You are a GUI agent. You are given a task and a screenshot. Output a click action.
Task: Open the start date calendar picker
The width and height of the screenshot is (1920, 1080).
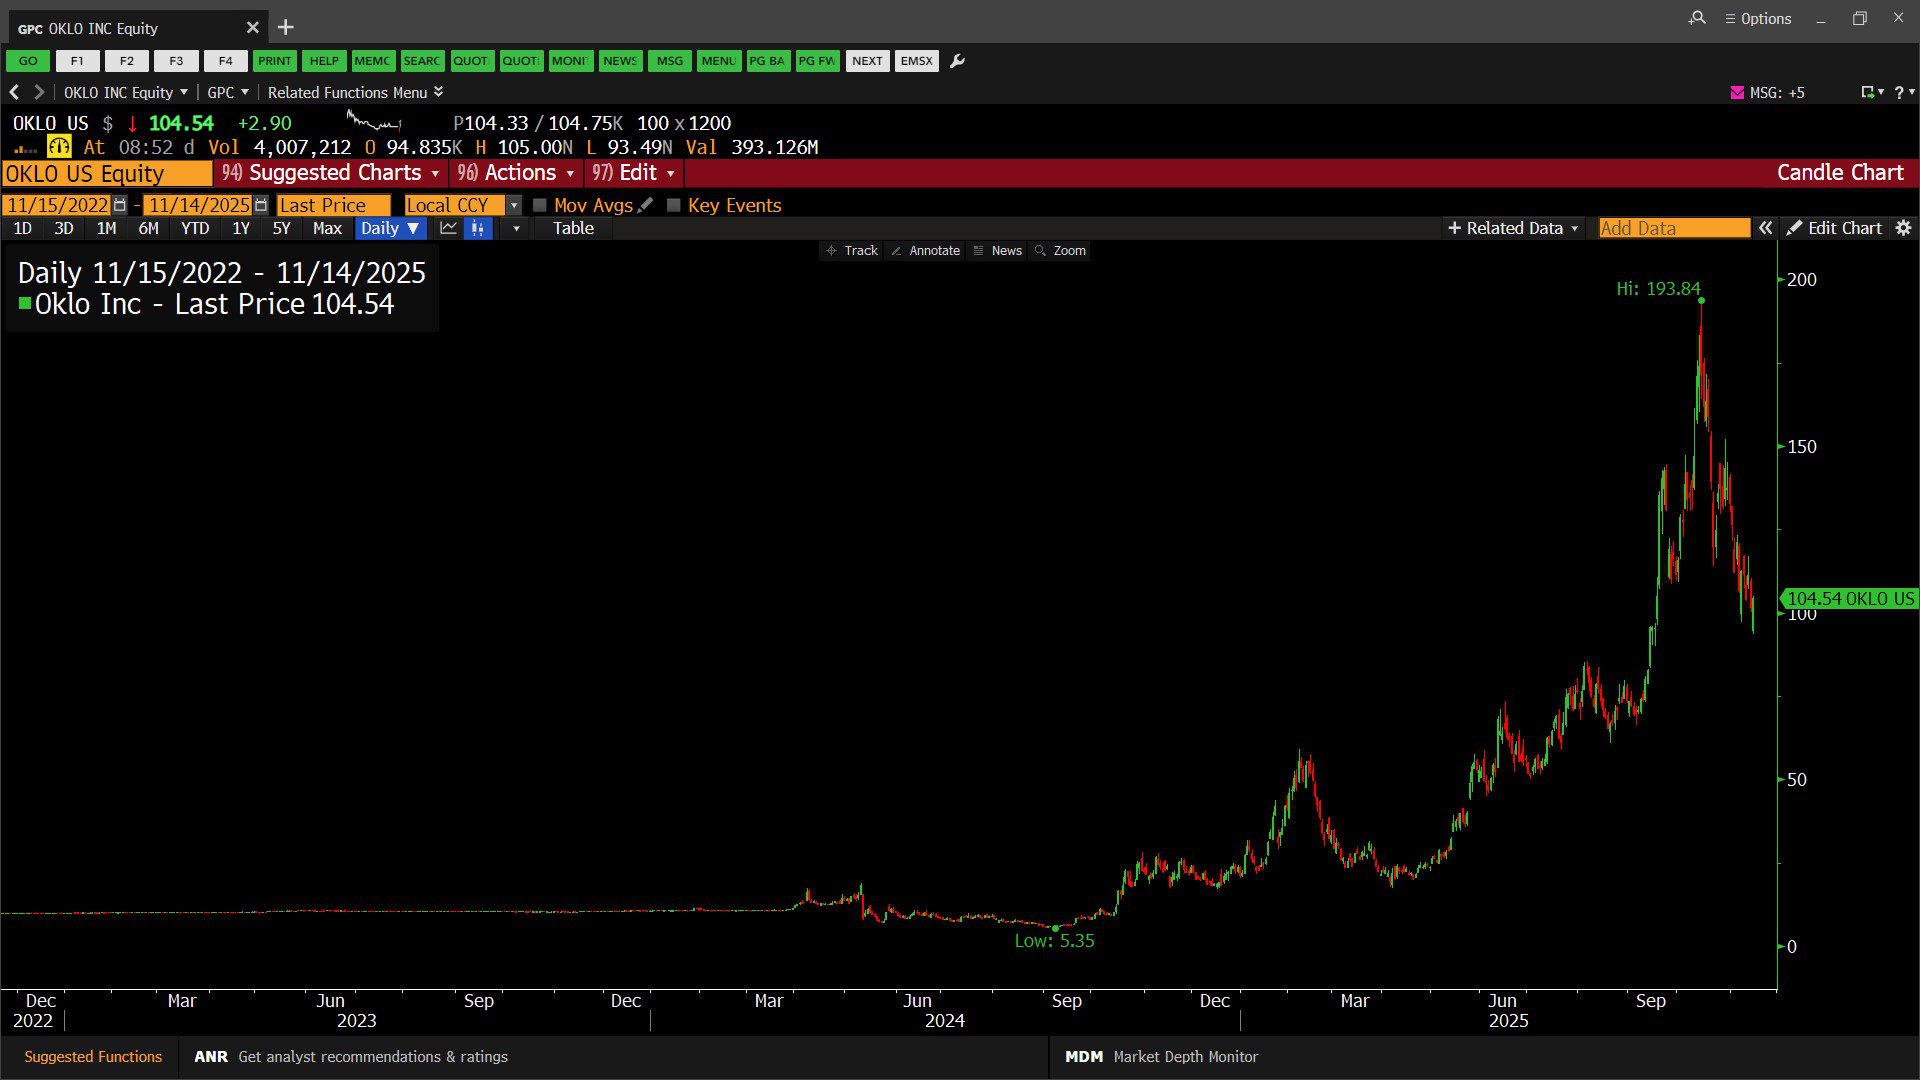[x=120, y=205]
